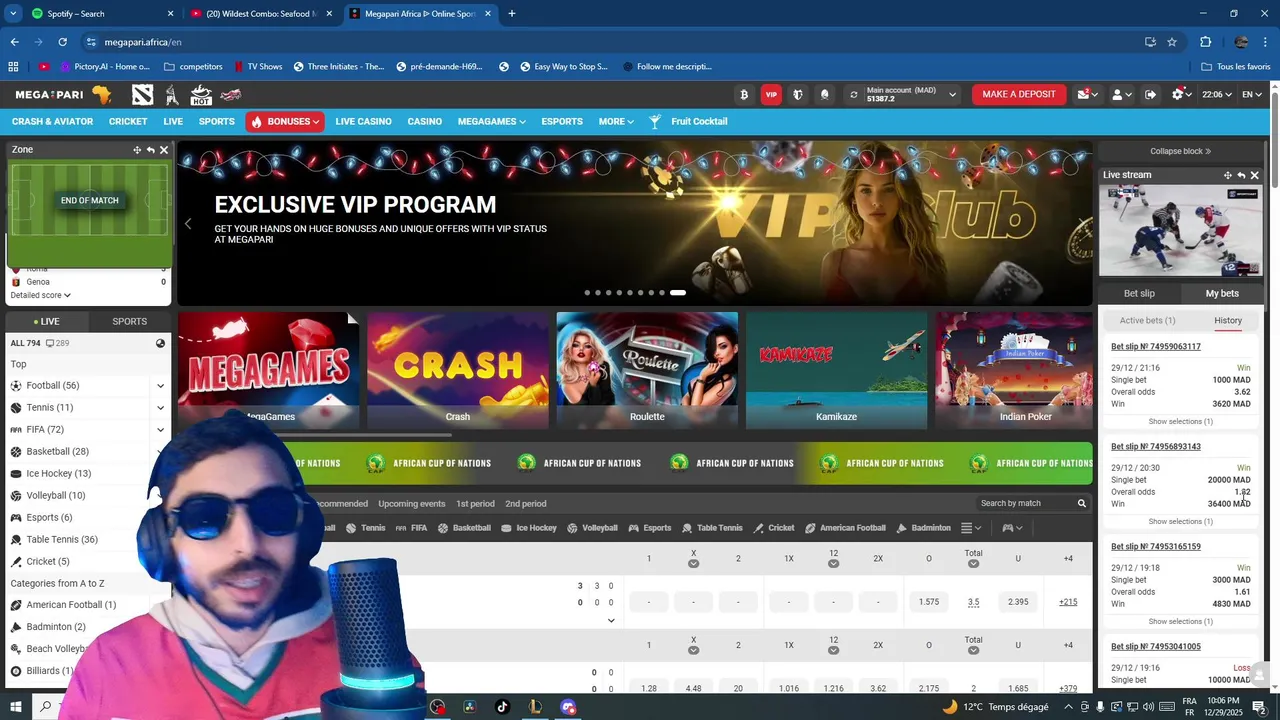The image size is (1280, 720).
Task: Open the HOT games icon
Action: pyautogui.click(x=201, y=94)
